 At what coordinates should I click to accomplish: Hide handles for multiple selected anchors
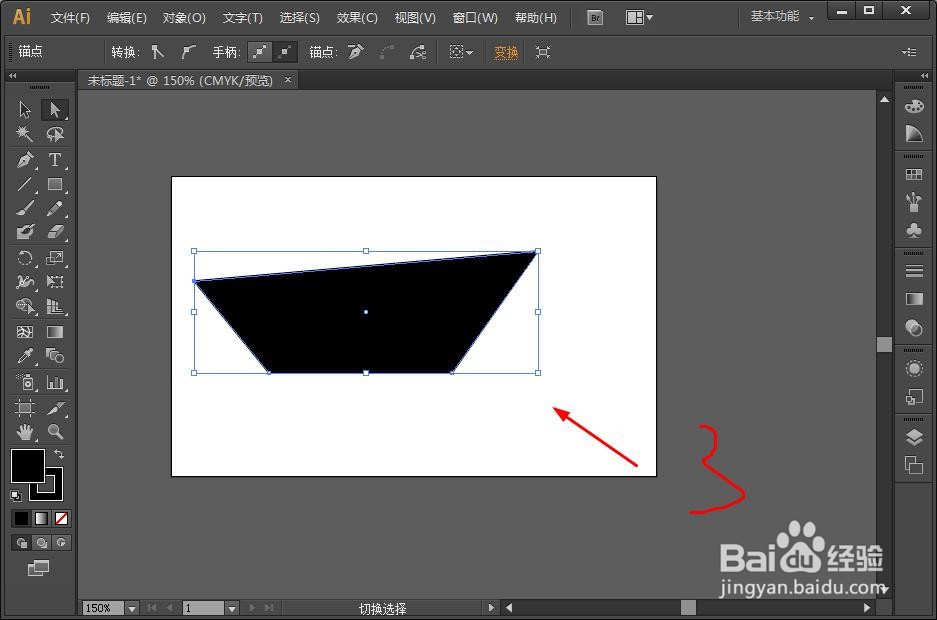[285, 53]
